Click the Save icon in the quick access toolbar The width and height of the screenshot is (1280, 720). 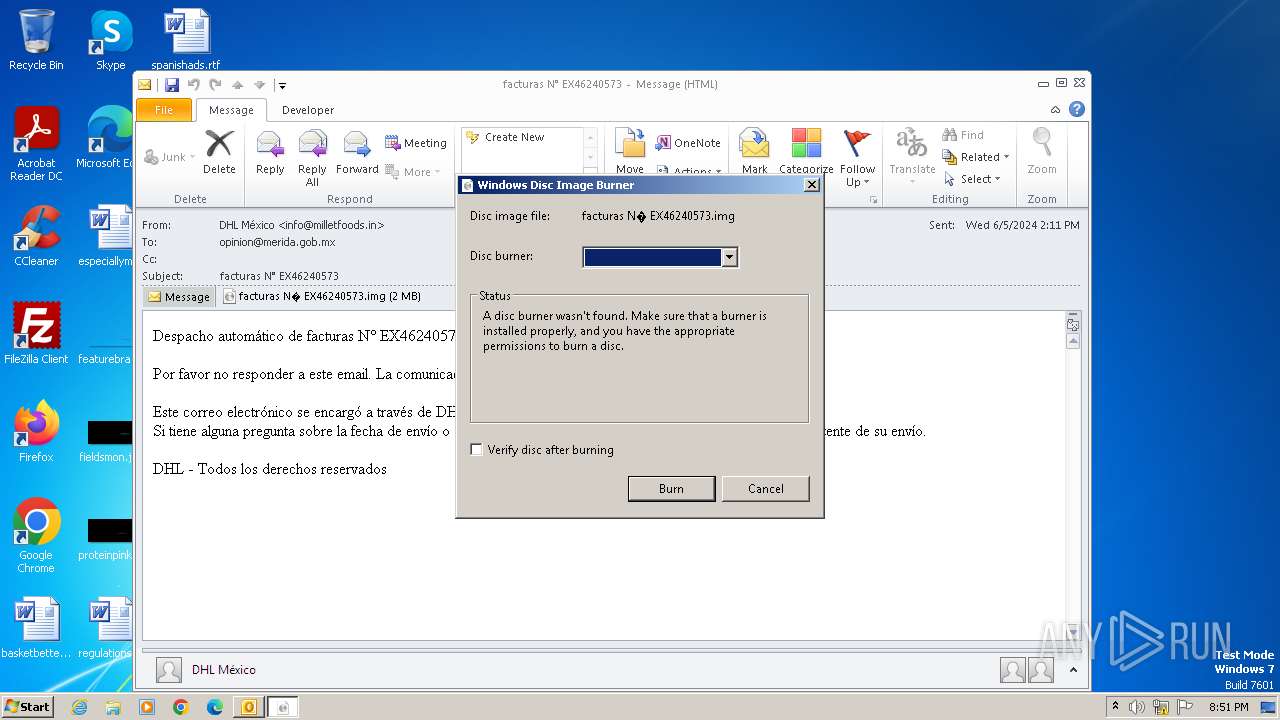pos(172,85)
